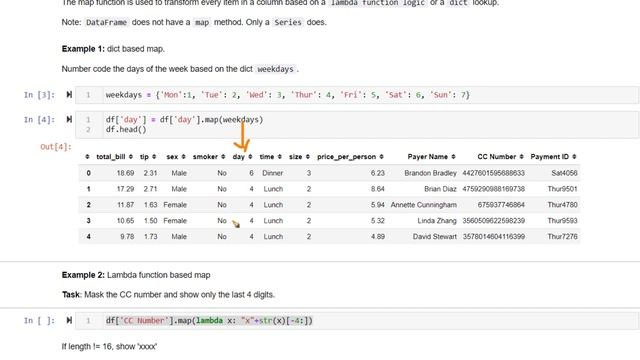Select CC Number 675937746864

pyautogui.click(x=501, y=205)
